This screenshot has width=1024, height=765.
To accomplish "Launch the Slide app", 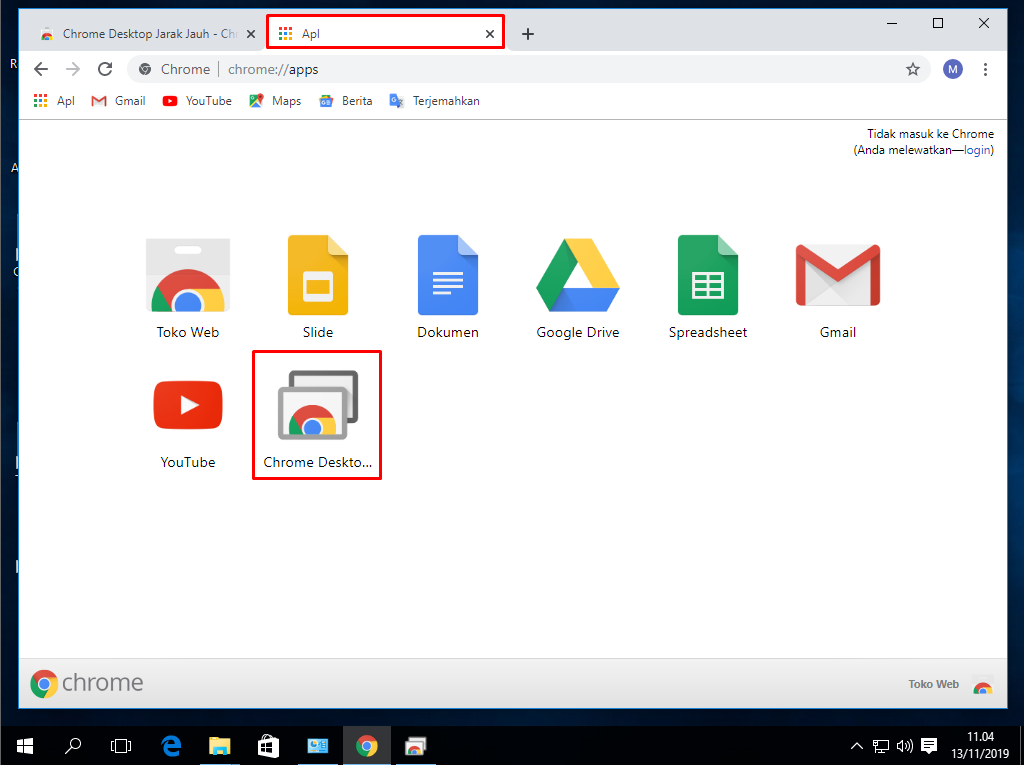I will (x=318, y=275).
